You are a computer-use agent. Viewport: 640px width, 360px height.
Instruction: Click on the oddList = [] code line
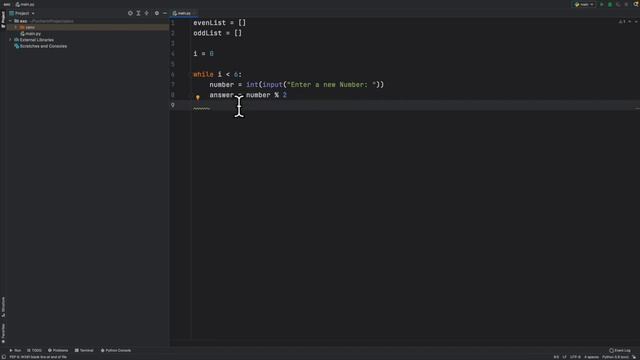tap(218, 33)
